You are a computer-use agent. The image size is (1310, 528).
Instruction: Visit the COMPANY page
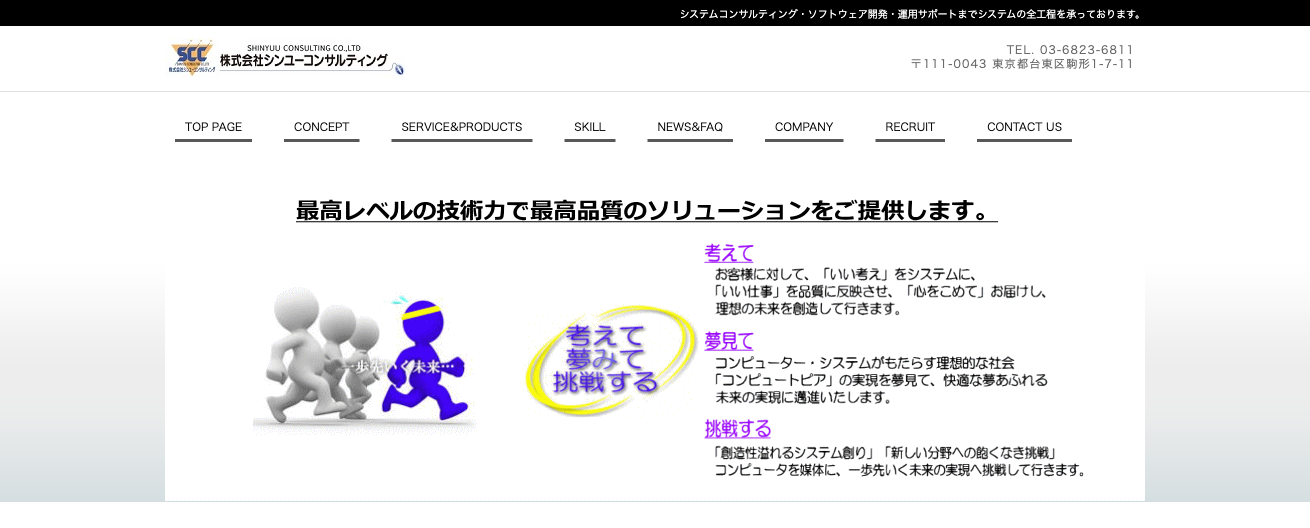pyautogui.click(x=803, y=127)
